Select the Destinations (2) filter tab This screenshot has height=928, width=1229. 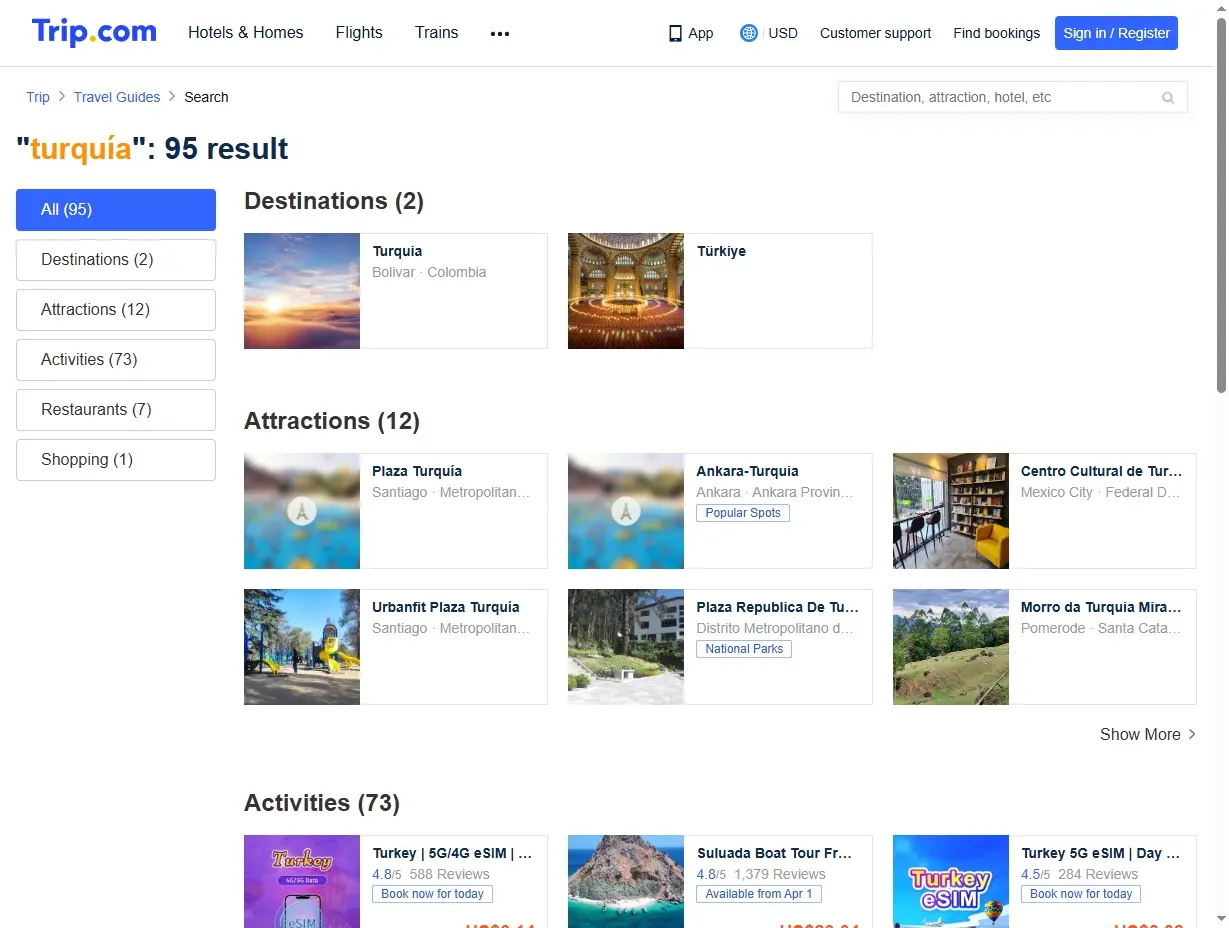(x=116, y=260)
